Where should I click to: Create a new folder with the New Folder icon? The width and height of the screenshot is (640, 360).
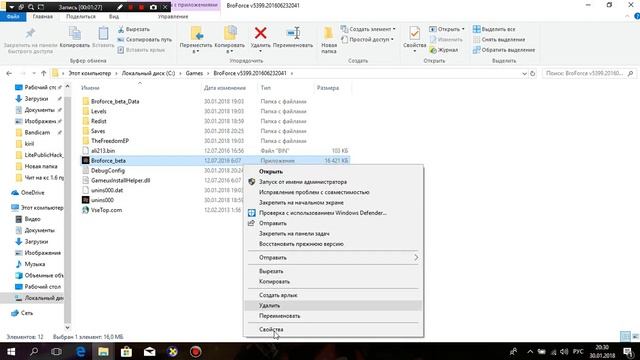click(329, 33)
